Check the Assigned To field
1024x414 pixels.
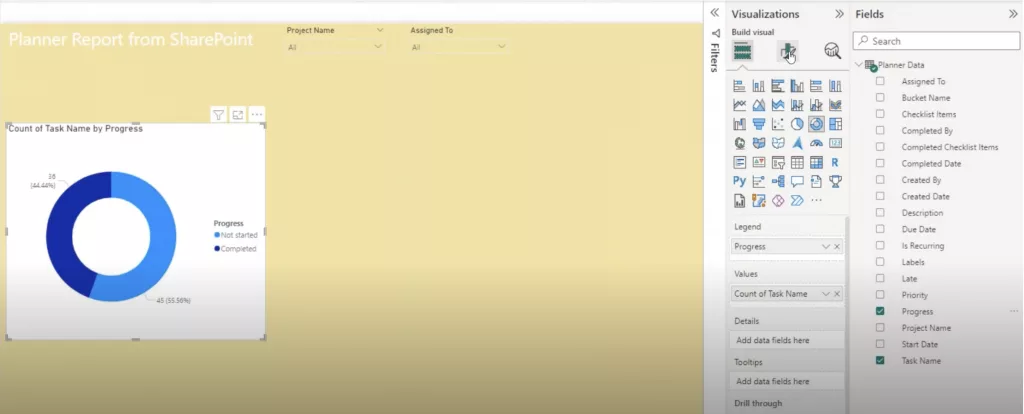880,82
